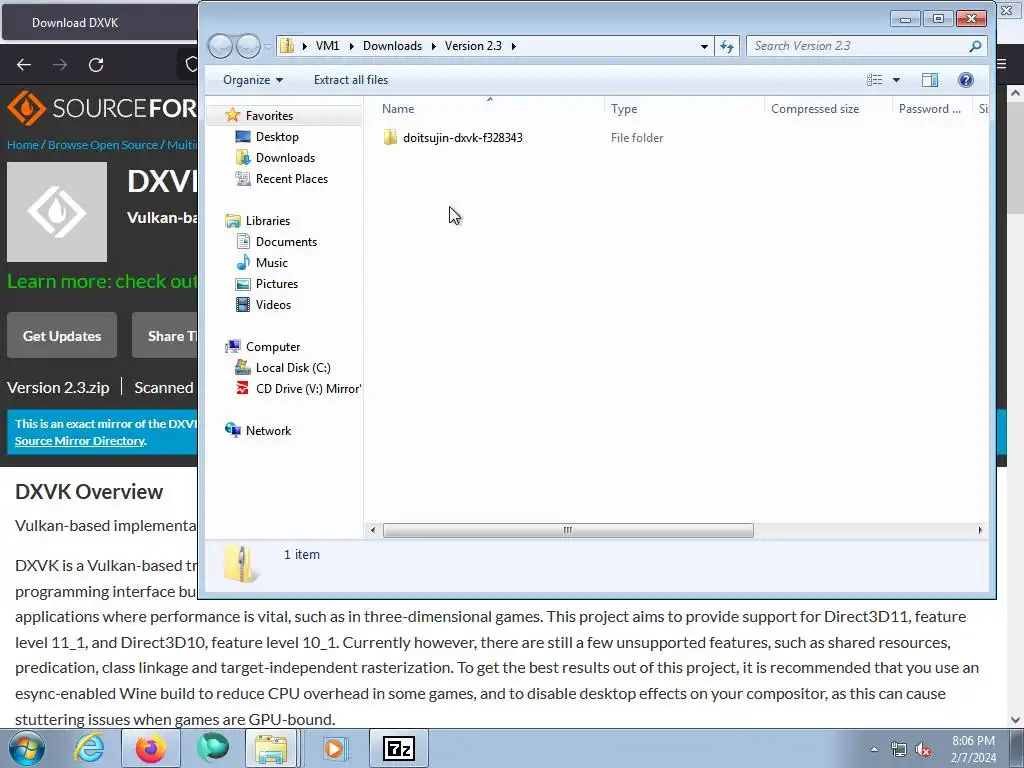Image resolution: width=1024 pixels, height=768 pixels.
Task: Select the Favorites star in sidebar
Action: [x=232, y=116]
